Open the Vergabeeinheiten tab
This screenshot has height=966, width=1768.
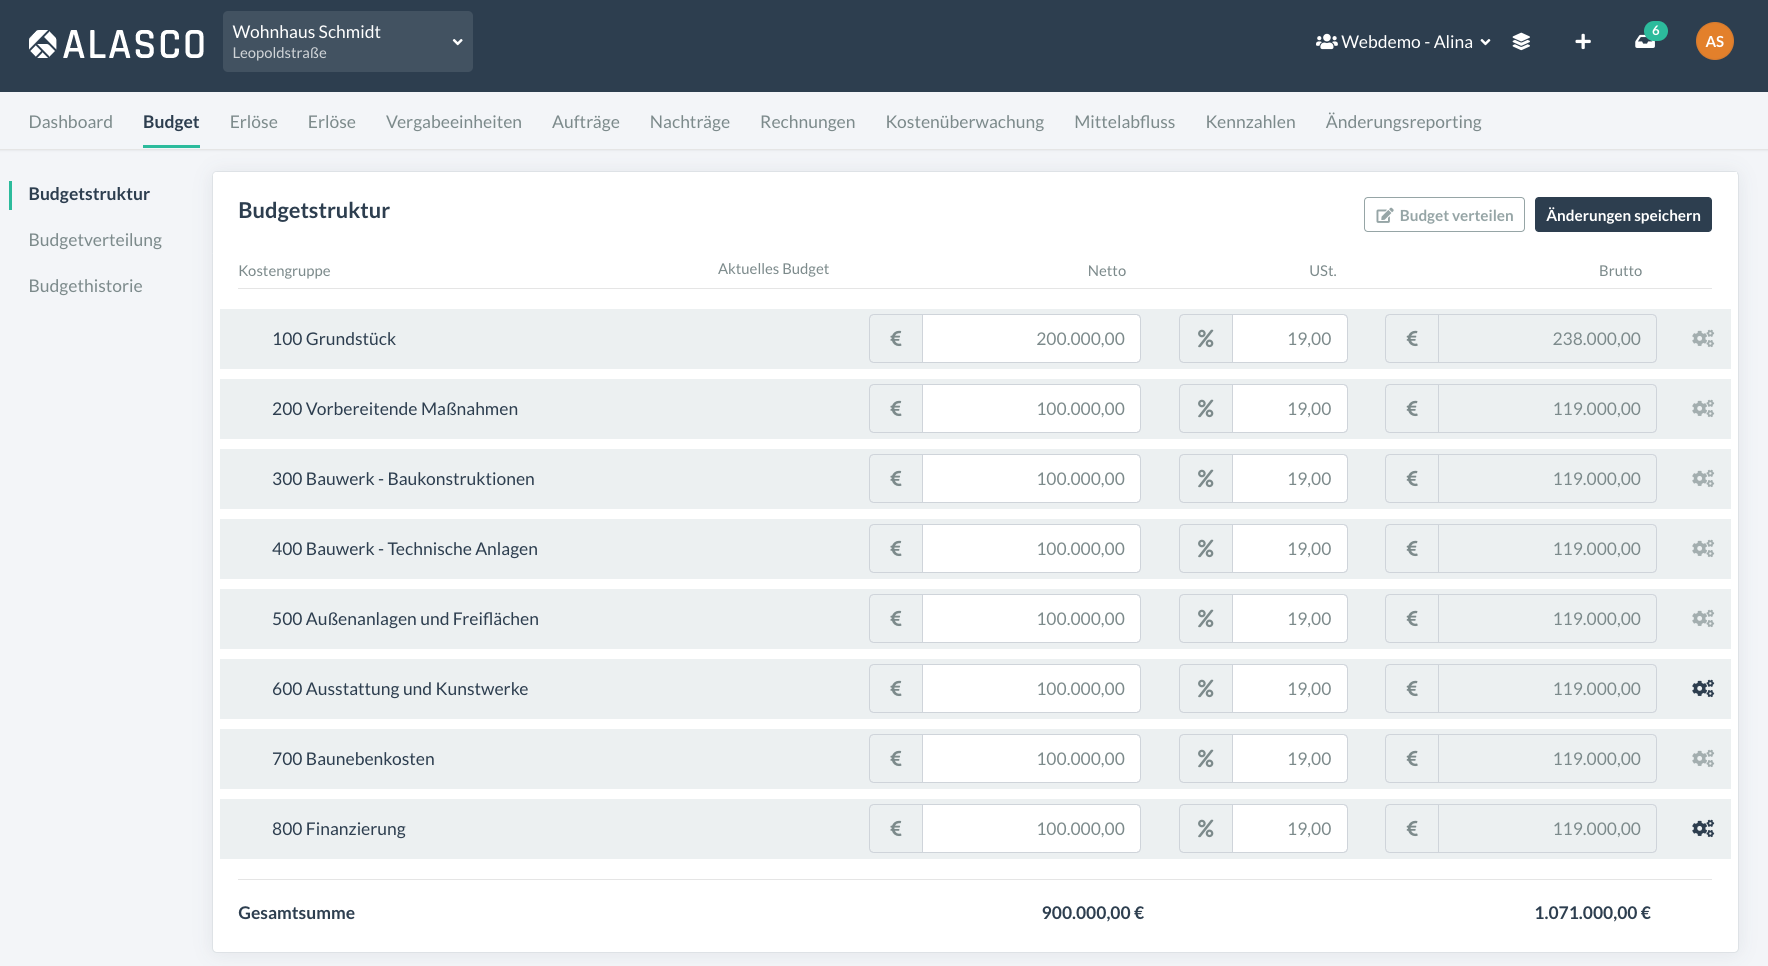[x=454, y=122]
